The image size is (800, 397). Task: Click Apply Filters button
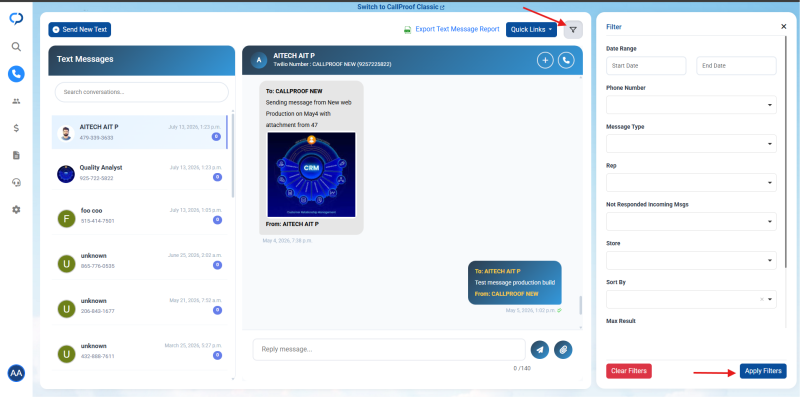763,371
